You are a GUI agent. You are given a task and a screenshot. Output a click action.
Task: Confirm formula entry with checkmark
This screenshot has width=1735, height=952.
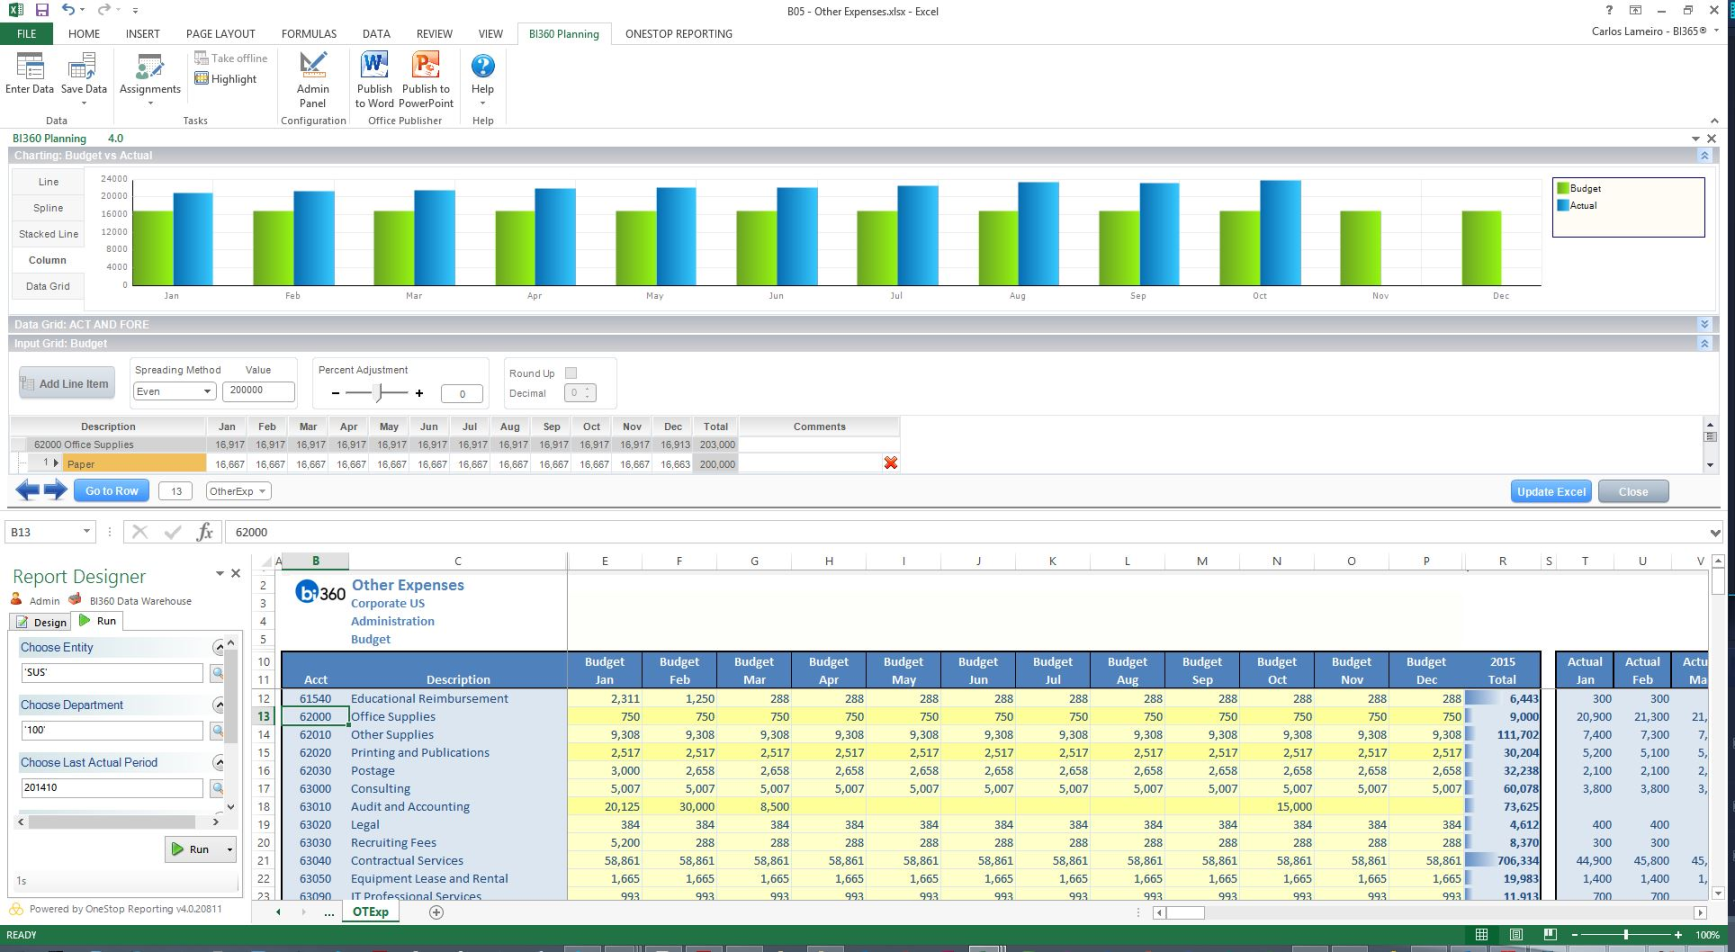[173, 532]
